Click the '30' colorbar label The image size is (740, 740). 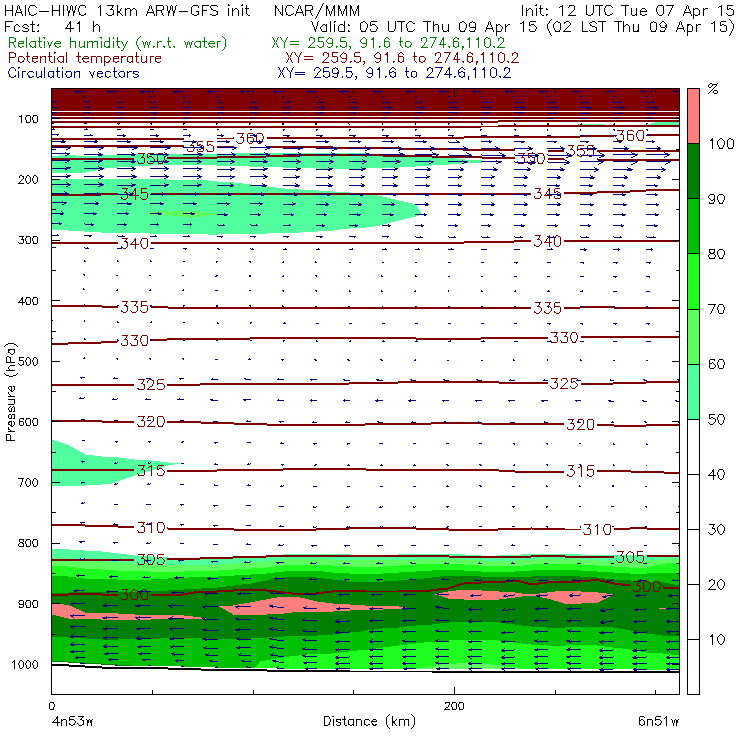coord(716,530)
